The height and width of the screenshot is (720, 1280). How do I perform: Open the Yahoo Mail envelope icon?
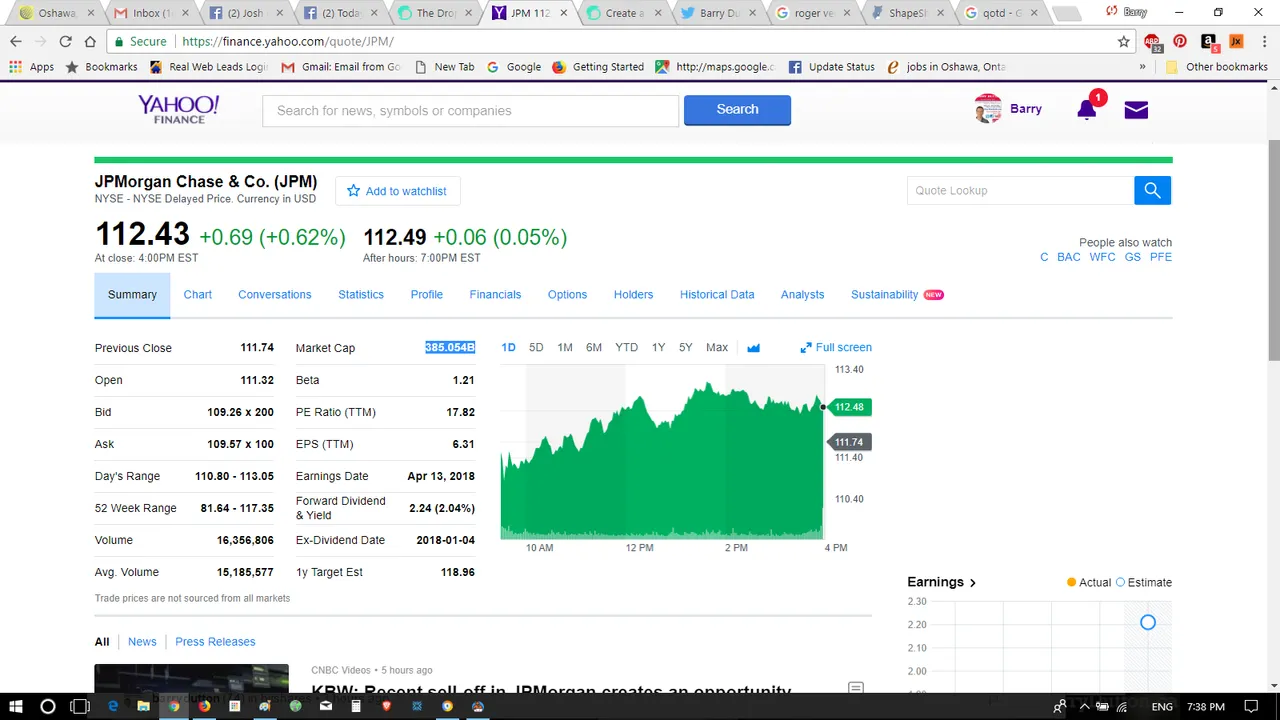1136,110
